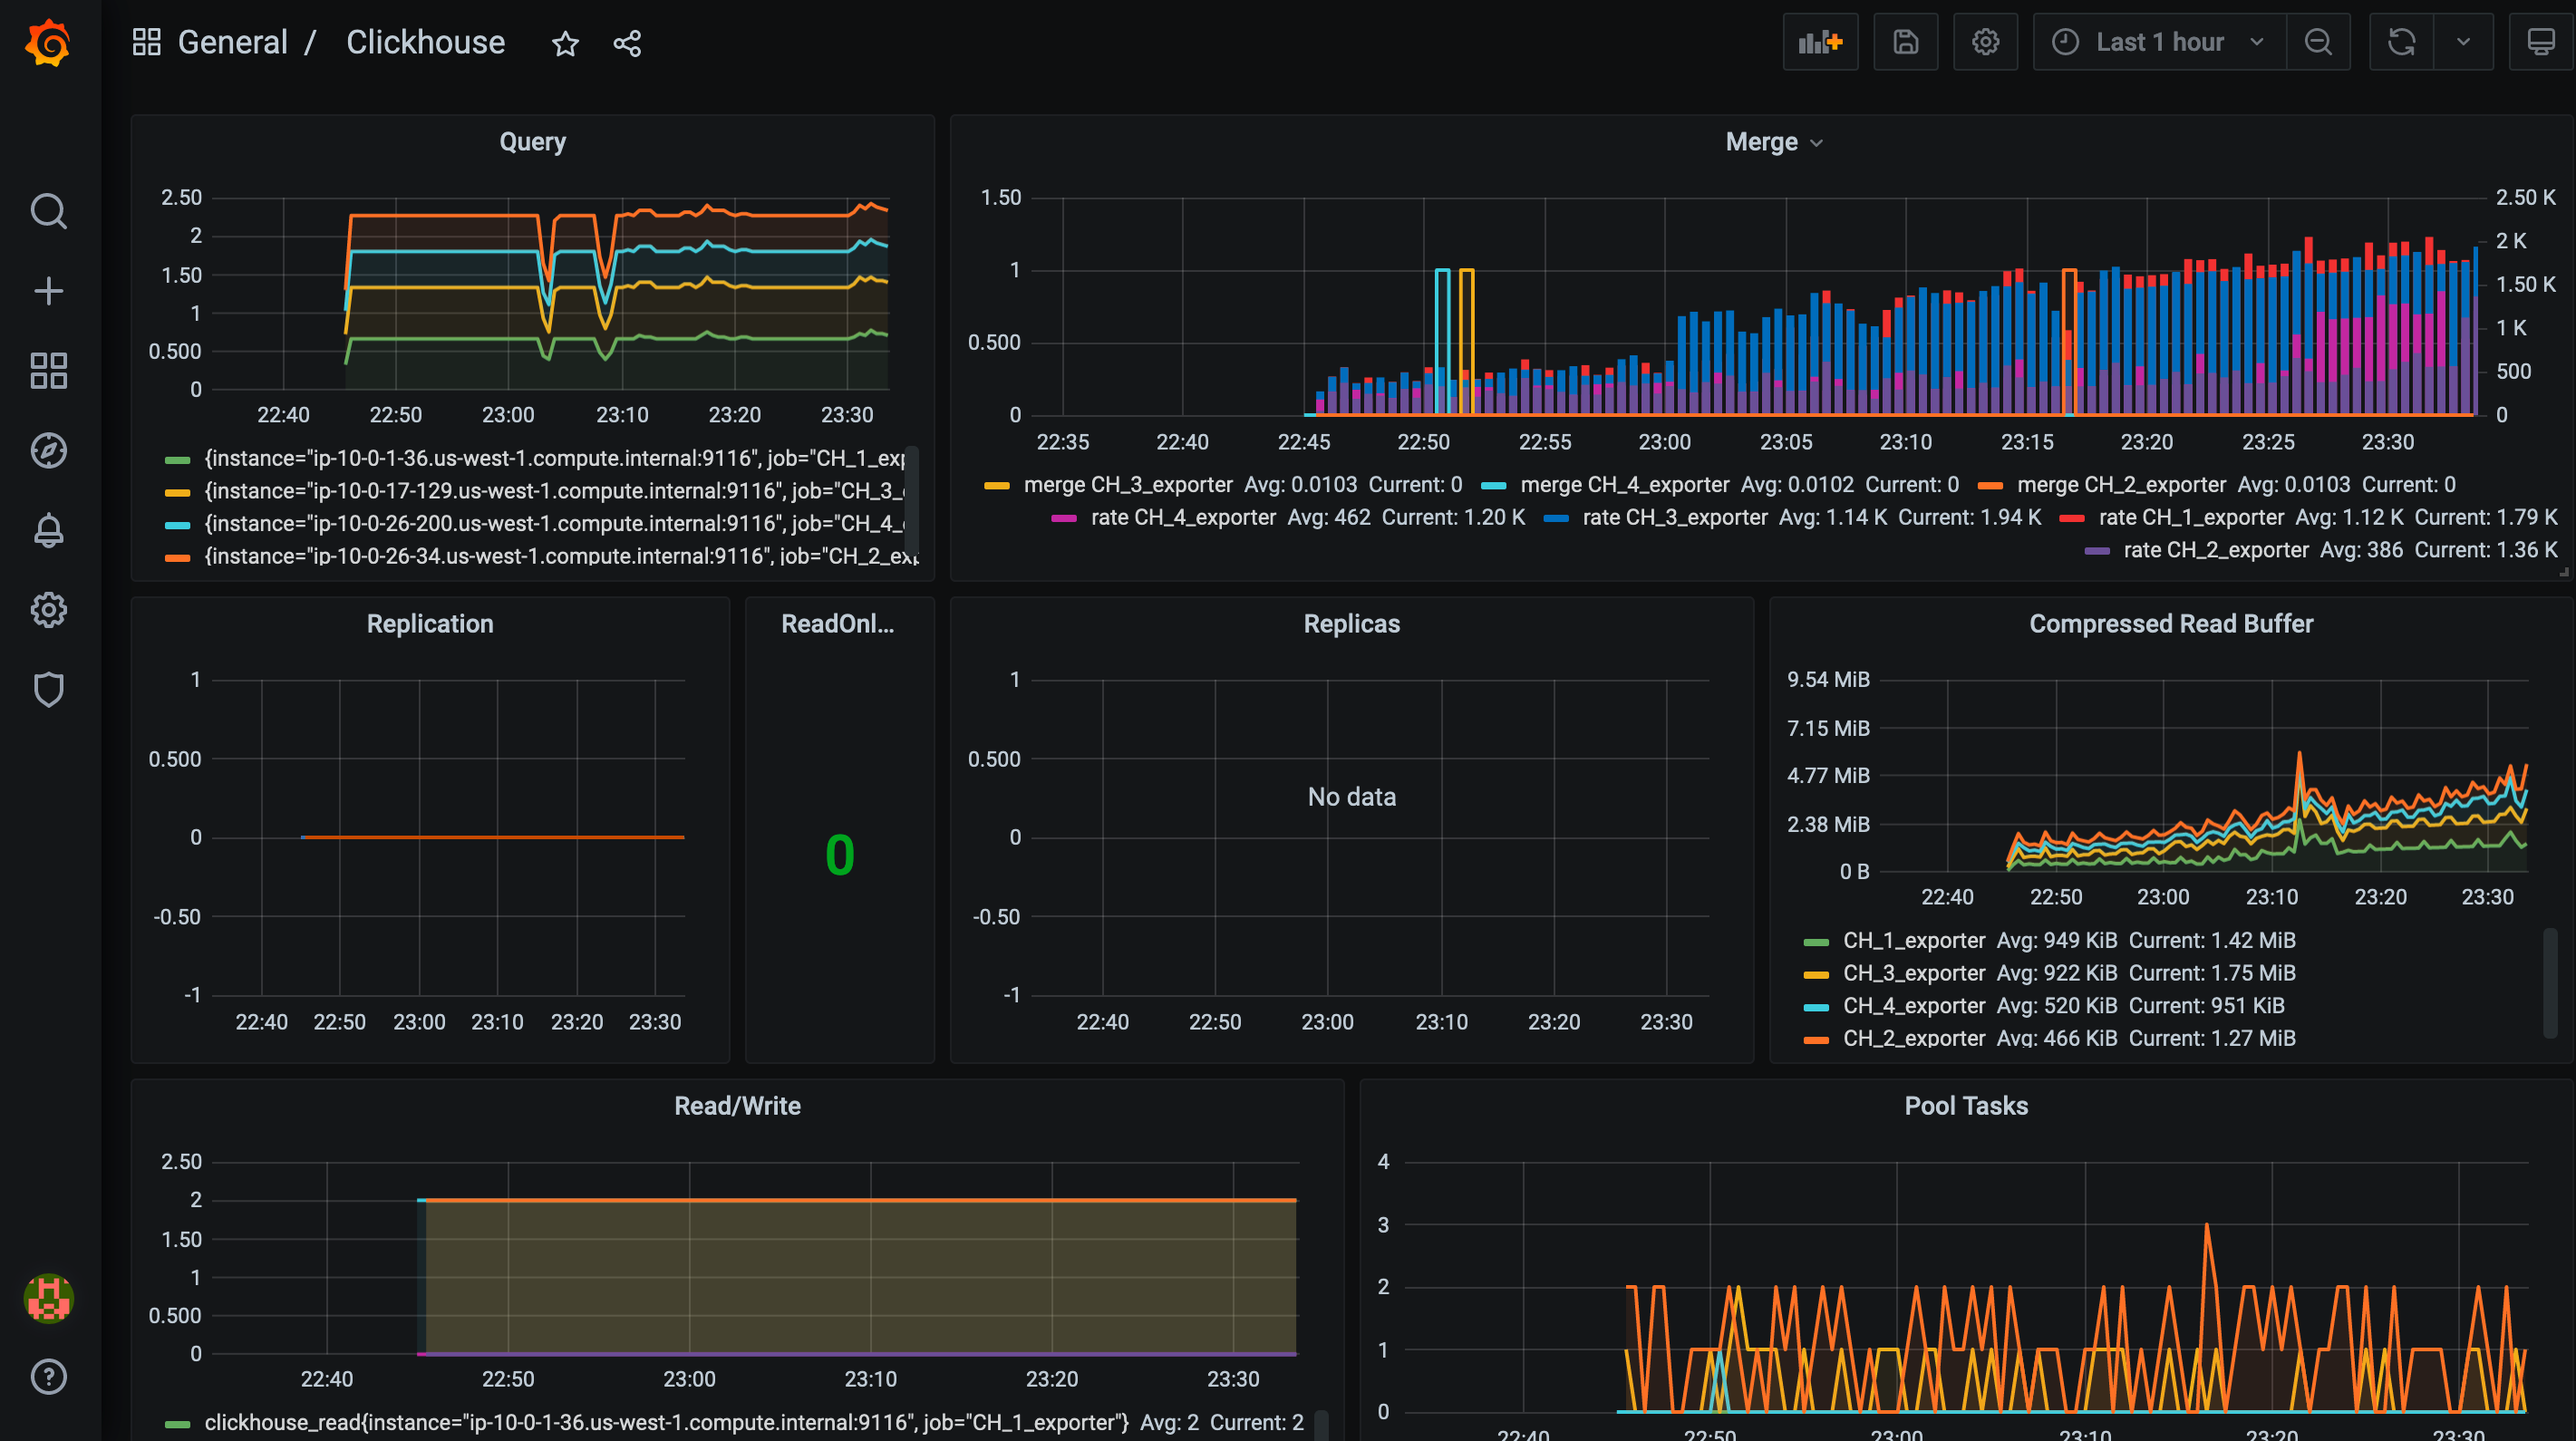This screenshot has width=2576, height=1441.
Task: Click the Add panel icon
Action: (x=1820, y=42)
